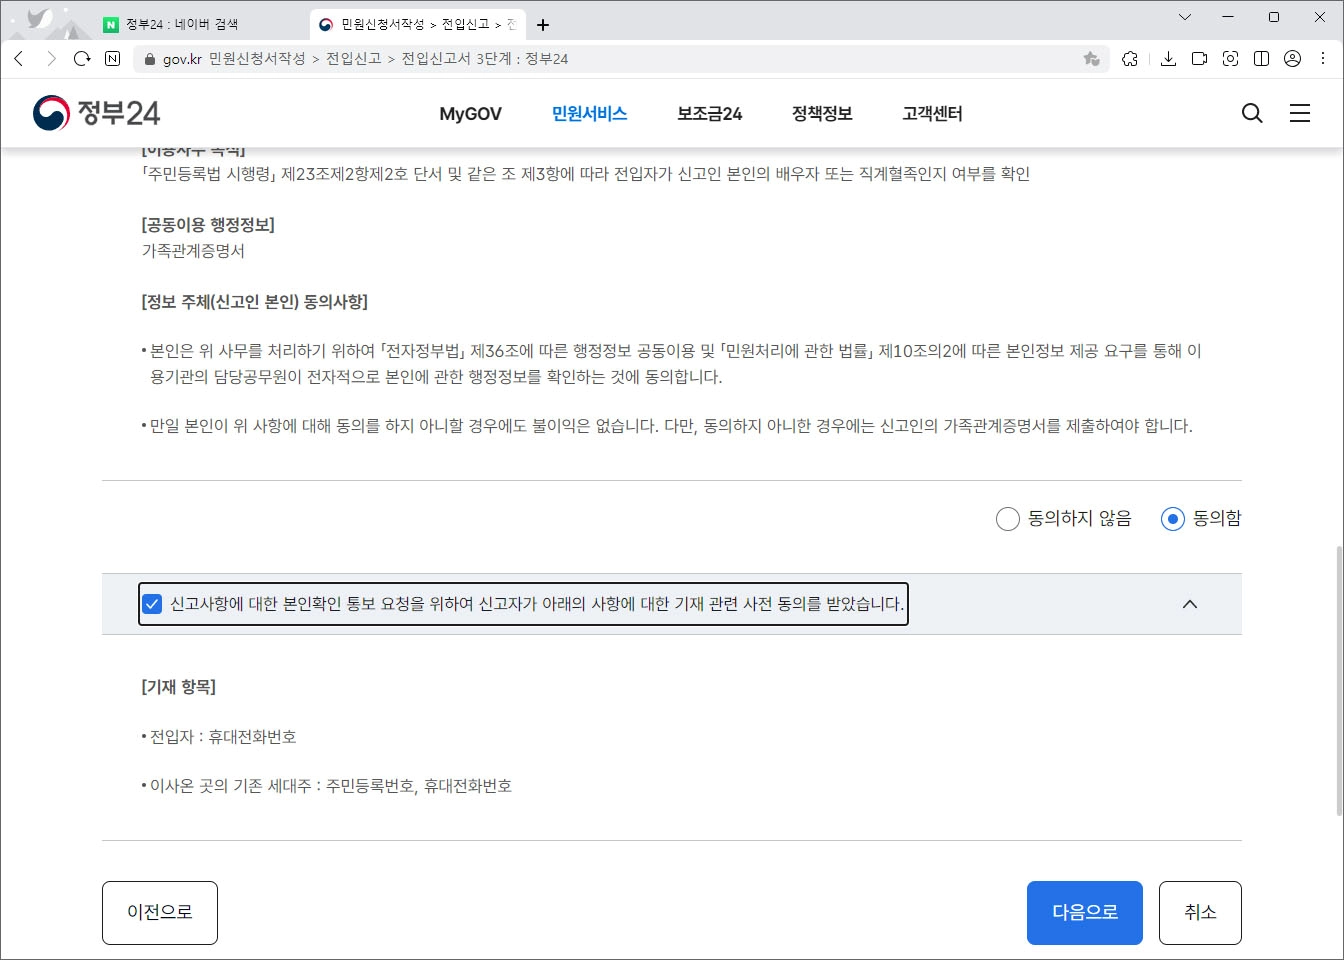This screenshot has width=1344, height=960.
Task: Click the Naver shortcut icon beside reload
Action: (x=111, y=58)
